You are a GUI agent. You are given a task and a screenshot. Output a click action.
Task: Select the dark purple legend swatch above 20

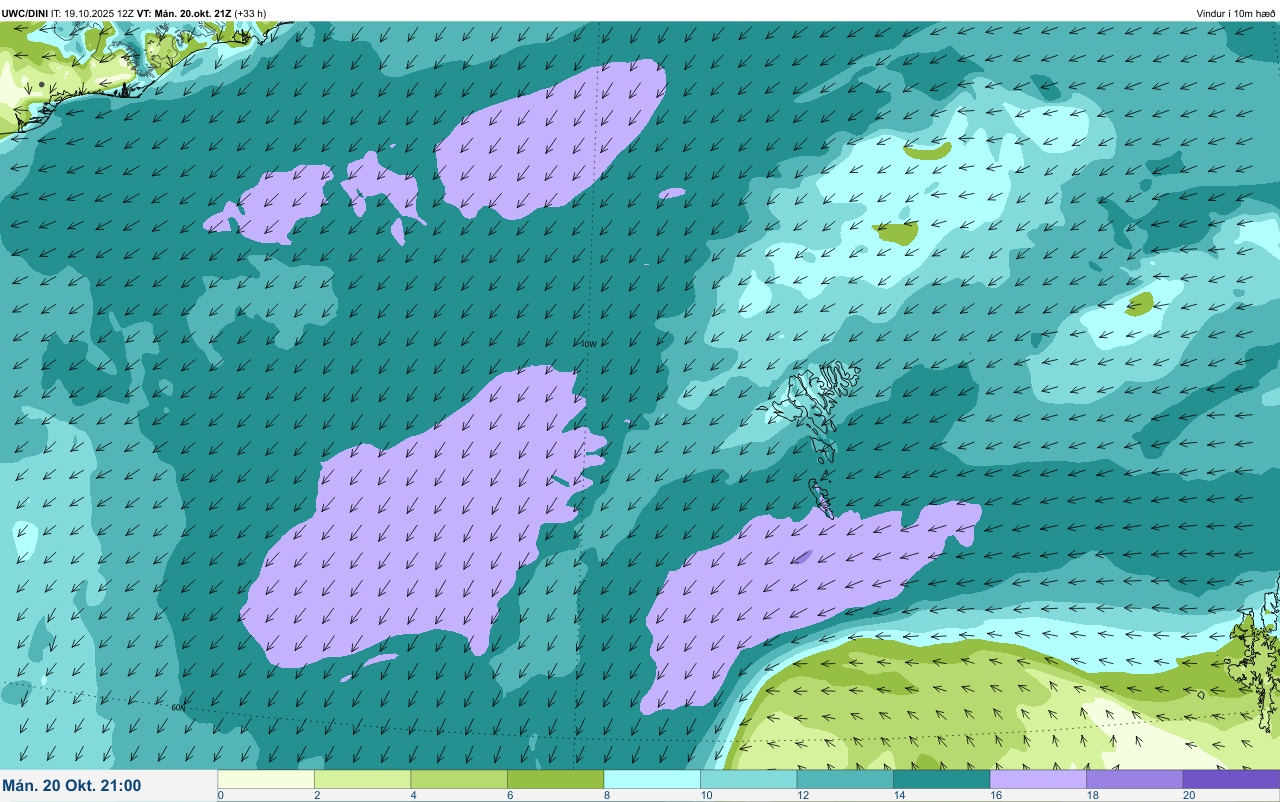(x=1231, y=779)
